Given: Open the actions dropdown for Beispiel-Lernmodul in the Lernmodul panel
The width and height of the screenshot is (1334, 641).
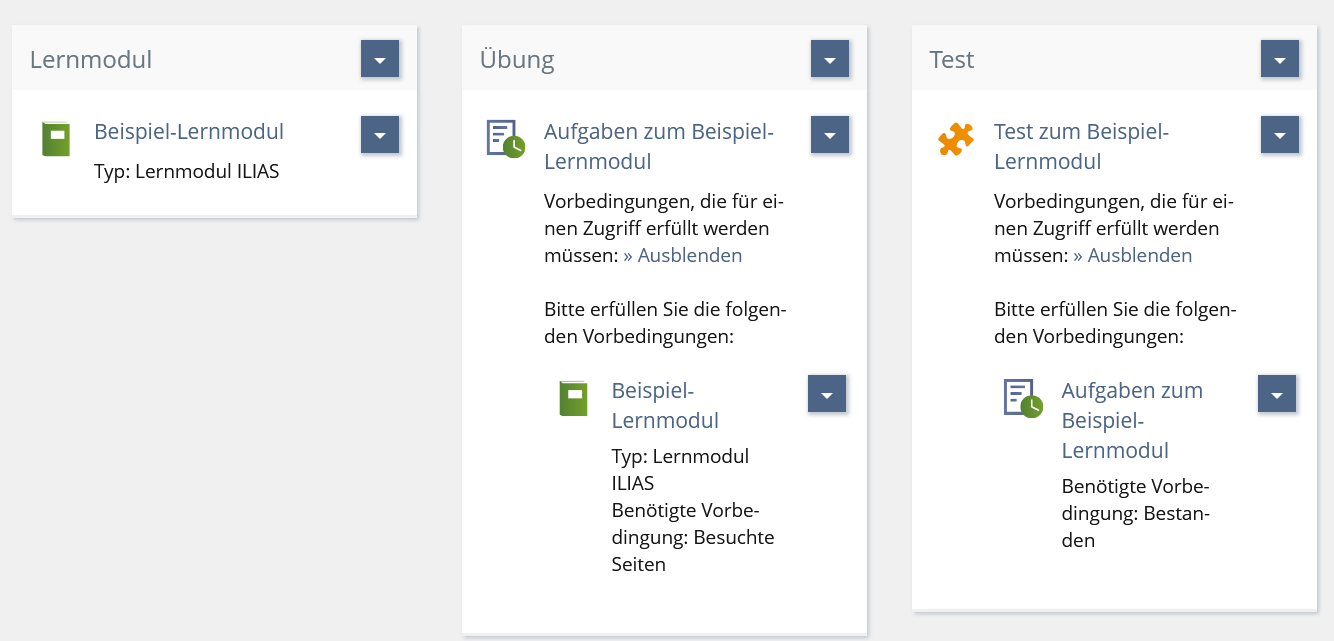Looking at the screenshot, I should [380, 135].
